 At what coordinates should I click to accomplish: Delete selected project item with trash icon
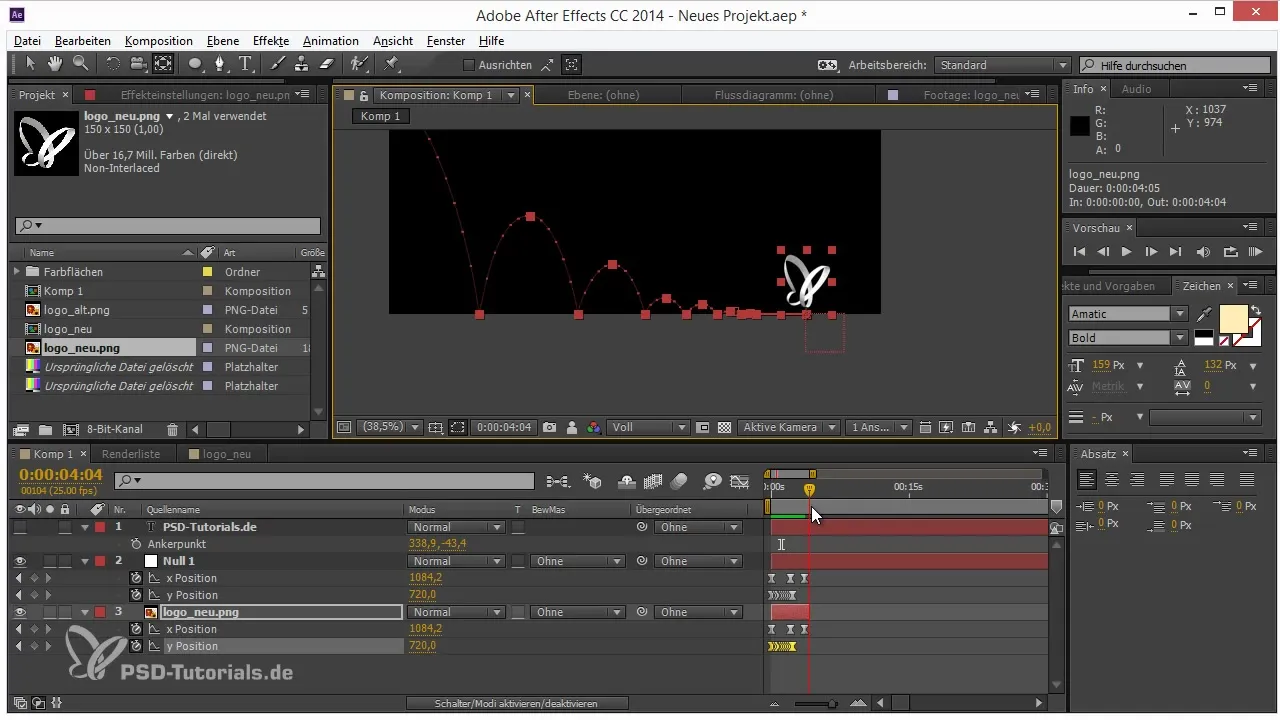[172, 430]
